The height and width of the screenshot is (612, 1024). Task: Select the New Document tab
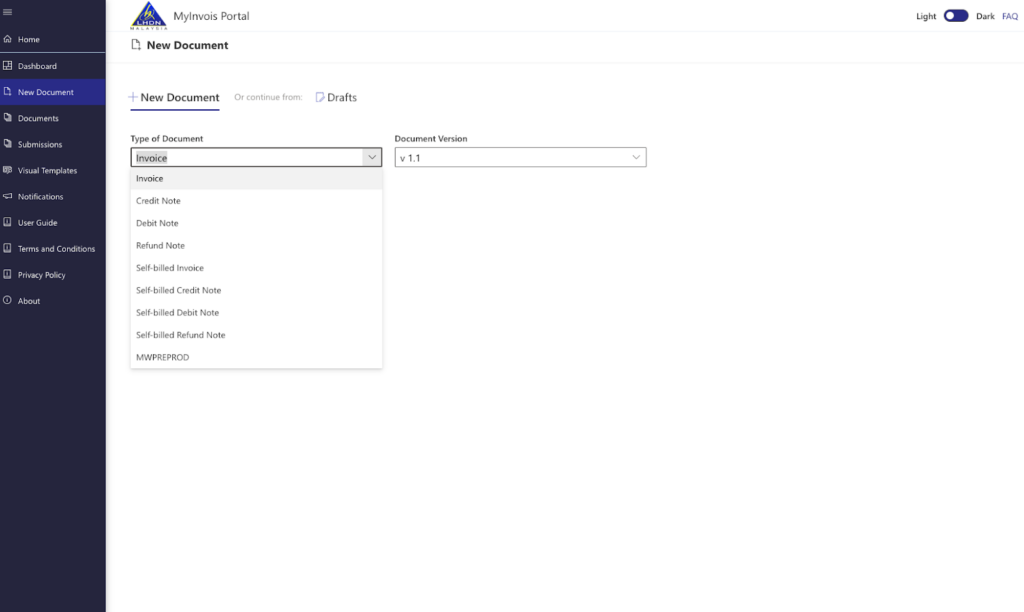pyautogui.click(x=174, y=98)
